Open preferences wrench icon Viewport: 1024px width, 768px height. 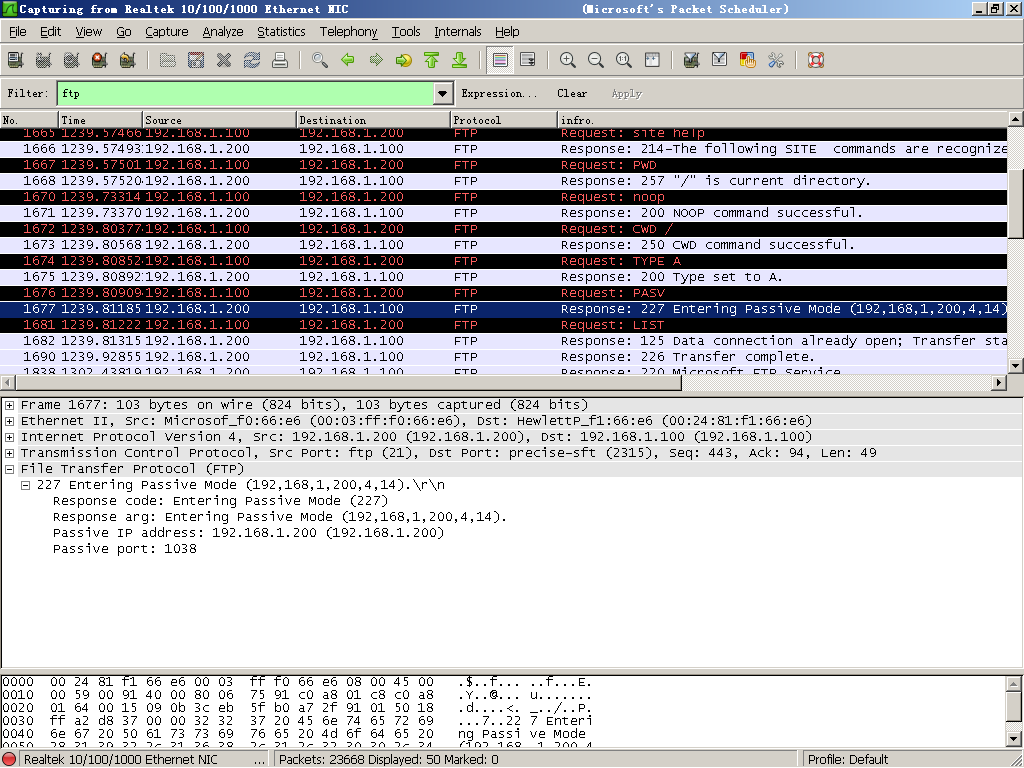pos(776,60)
